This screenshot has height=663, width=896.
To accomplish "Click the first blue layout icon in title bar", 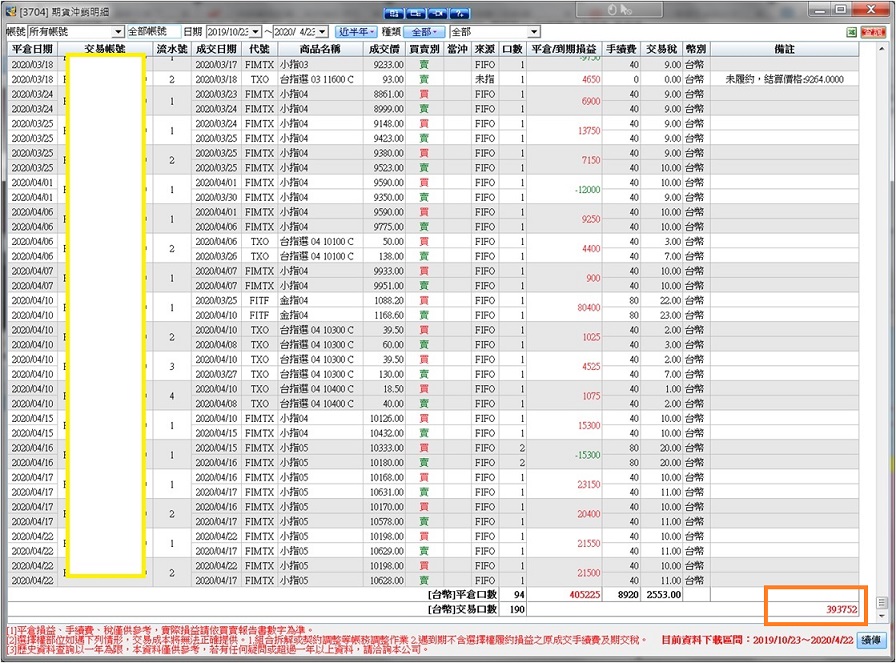I will [394, 13].
